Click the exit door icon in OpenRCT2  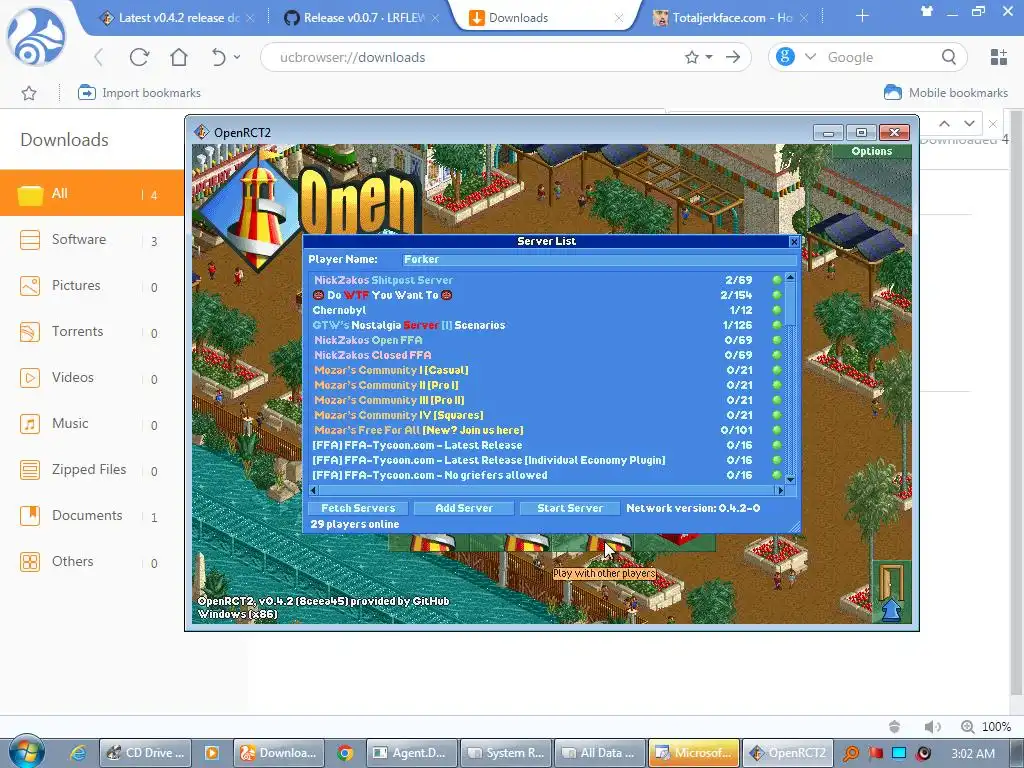[x=891, y=591]
